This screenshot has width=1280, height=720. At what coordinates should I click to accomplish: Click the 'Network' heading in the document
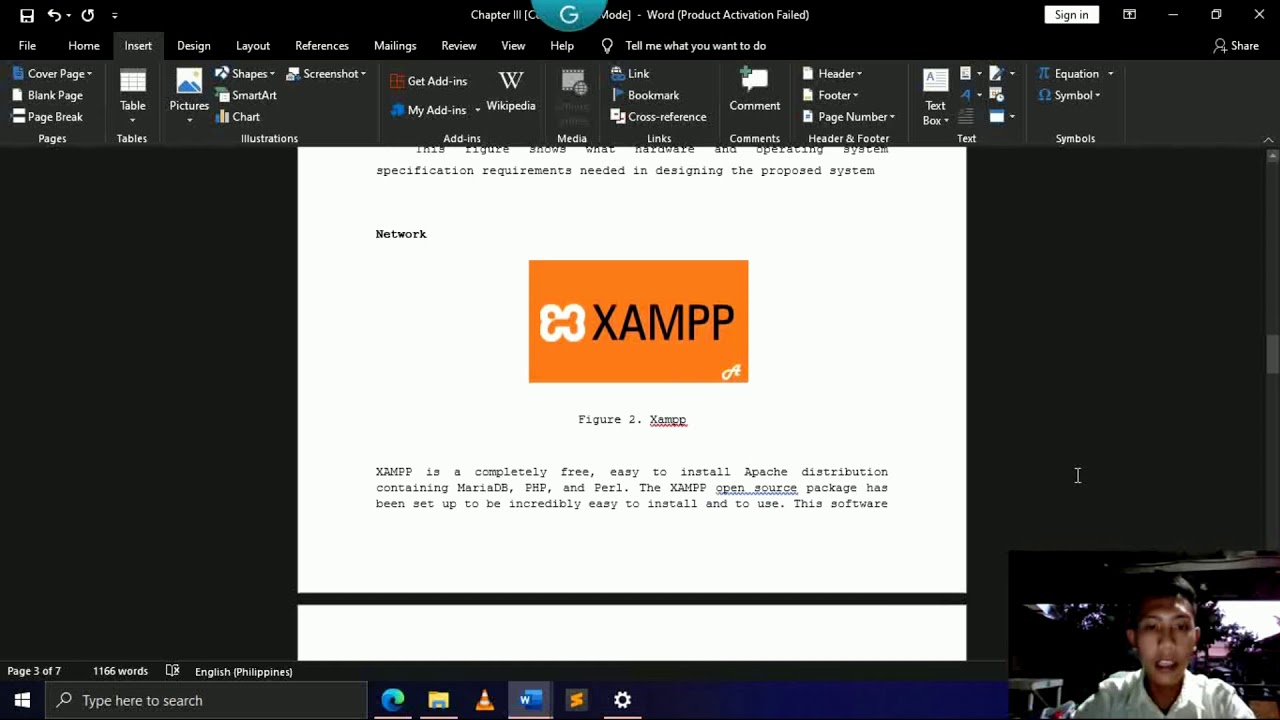401,234
